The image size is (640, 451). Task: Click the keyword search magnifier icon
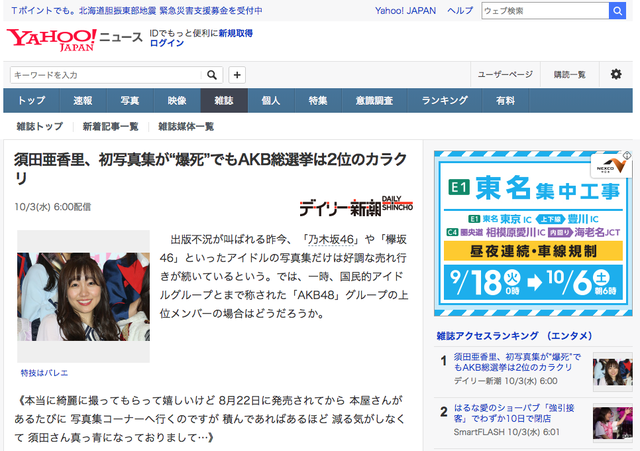pos(212,75)
